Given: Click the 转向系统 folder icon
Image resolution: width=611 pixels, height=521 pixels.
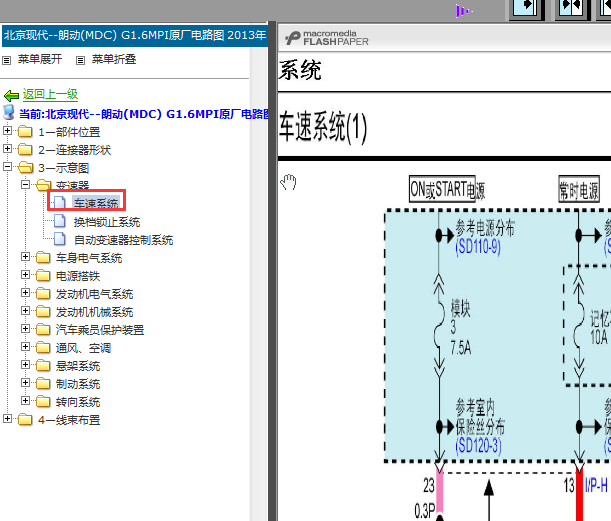Looking at the screenshot, I should [43, 401].
